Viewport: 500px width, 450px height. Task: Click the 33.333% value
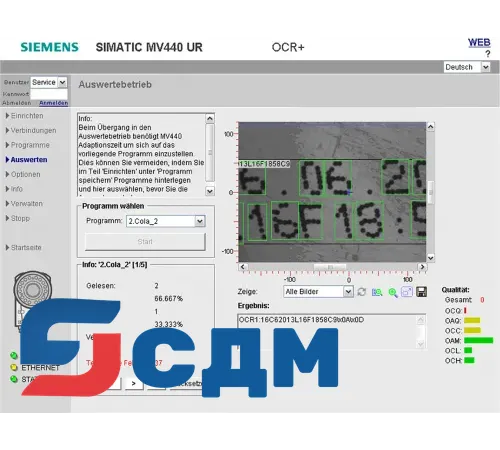coord(169,324)
